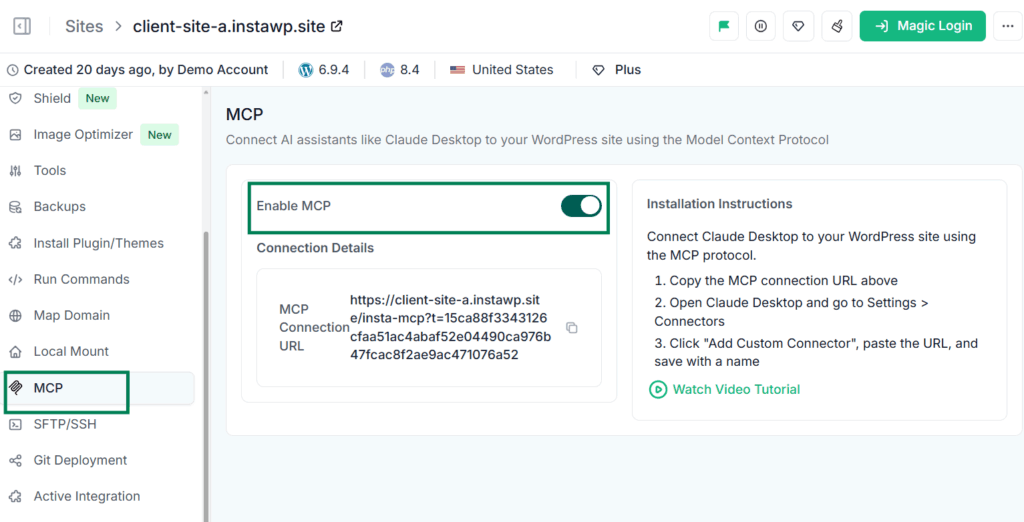Viewport: 1024px width, 522px height.
Task: Open Backups in sidebar
Action: pyautogui.click(x=59, y=206)
